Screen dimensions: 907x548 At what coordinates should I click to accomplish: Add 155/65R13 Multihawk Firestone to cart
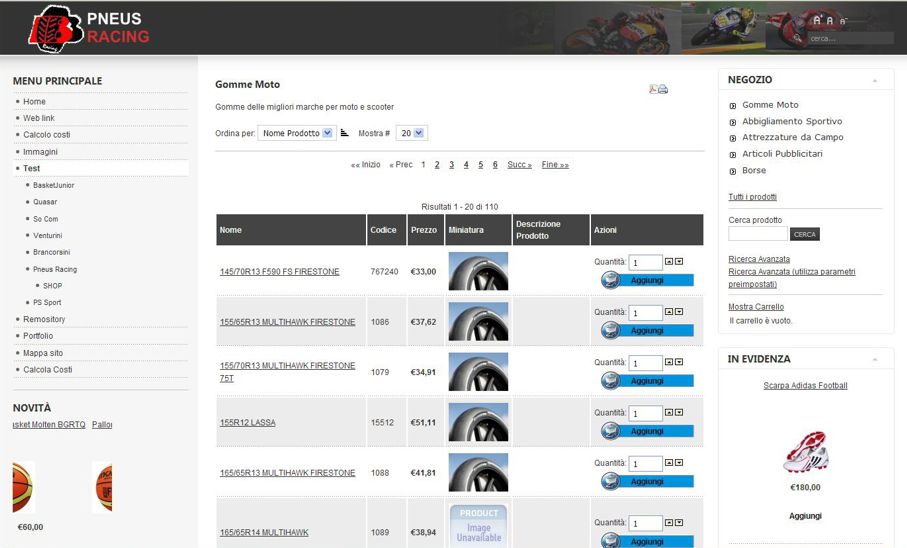click(x=646, y=331)
